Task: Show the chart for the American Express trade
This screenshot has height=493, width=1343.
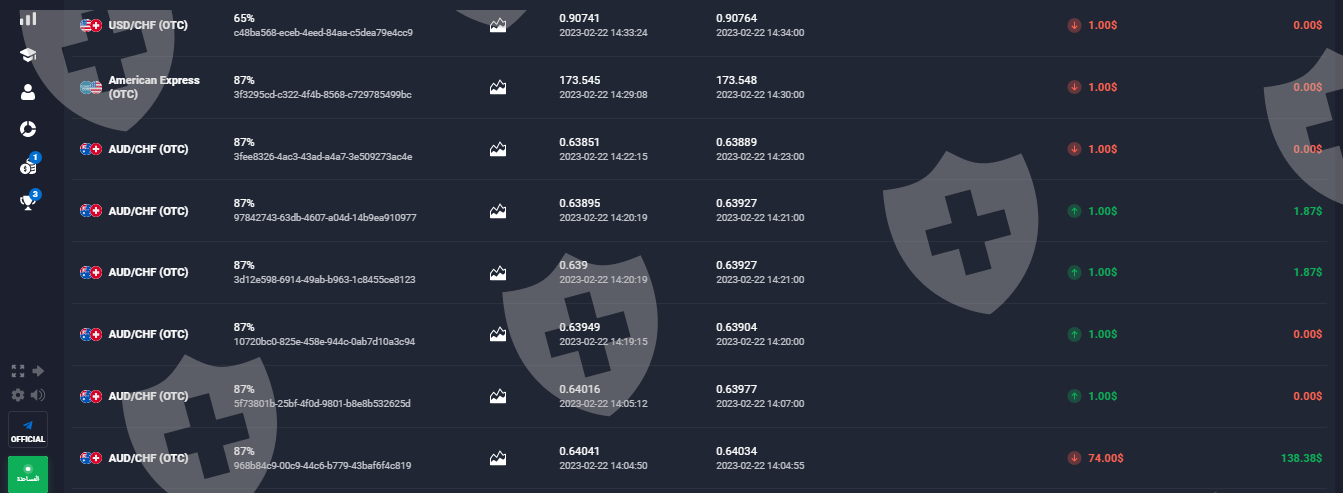Action: (x=498, y=87)
